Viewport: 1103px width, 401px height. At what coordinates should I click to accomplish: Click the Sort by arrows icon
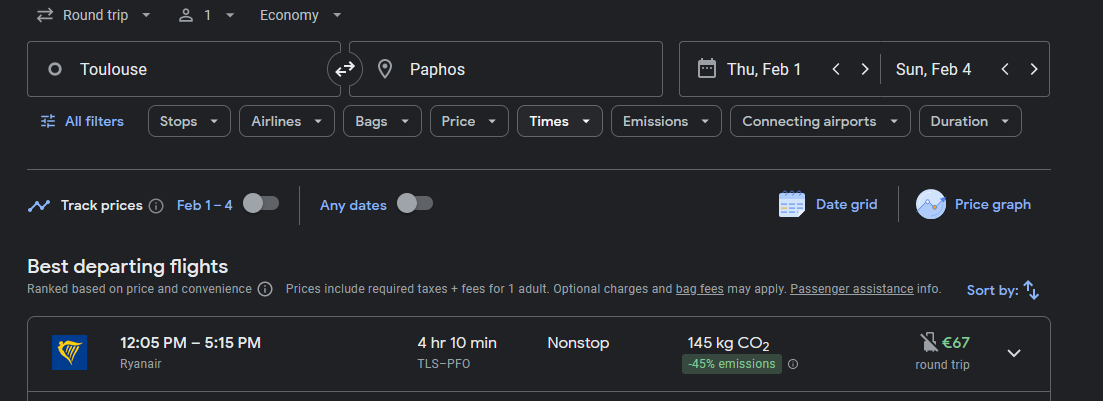[x=1031, y=290]
